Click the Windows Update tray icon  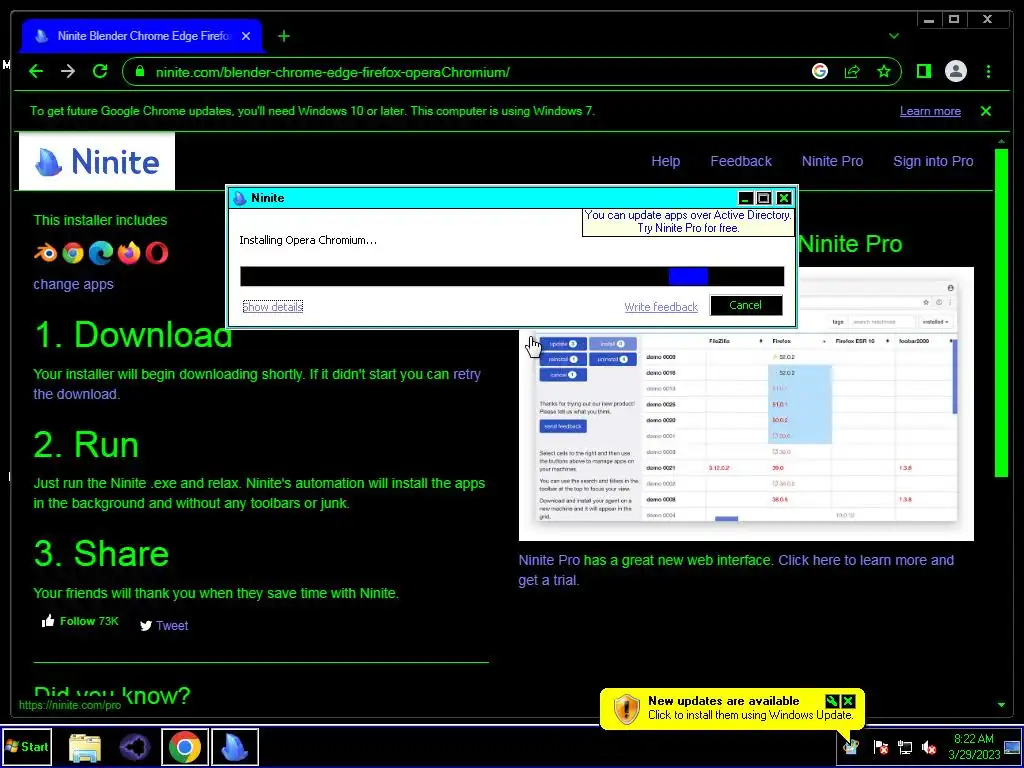(850, 747)
